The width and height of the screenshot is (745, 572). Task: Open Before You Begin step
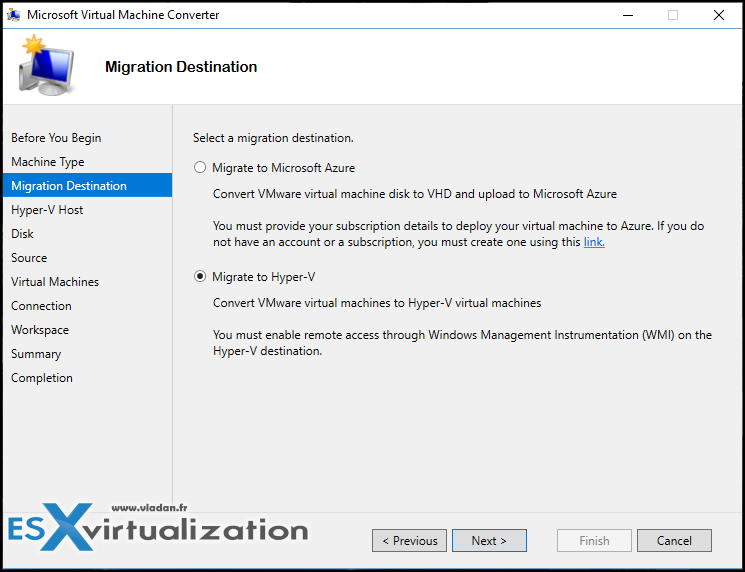coord(56,138)
